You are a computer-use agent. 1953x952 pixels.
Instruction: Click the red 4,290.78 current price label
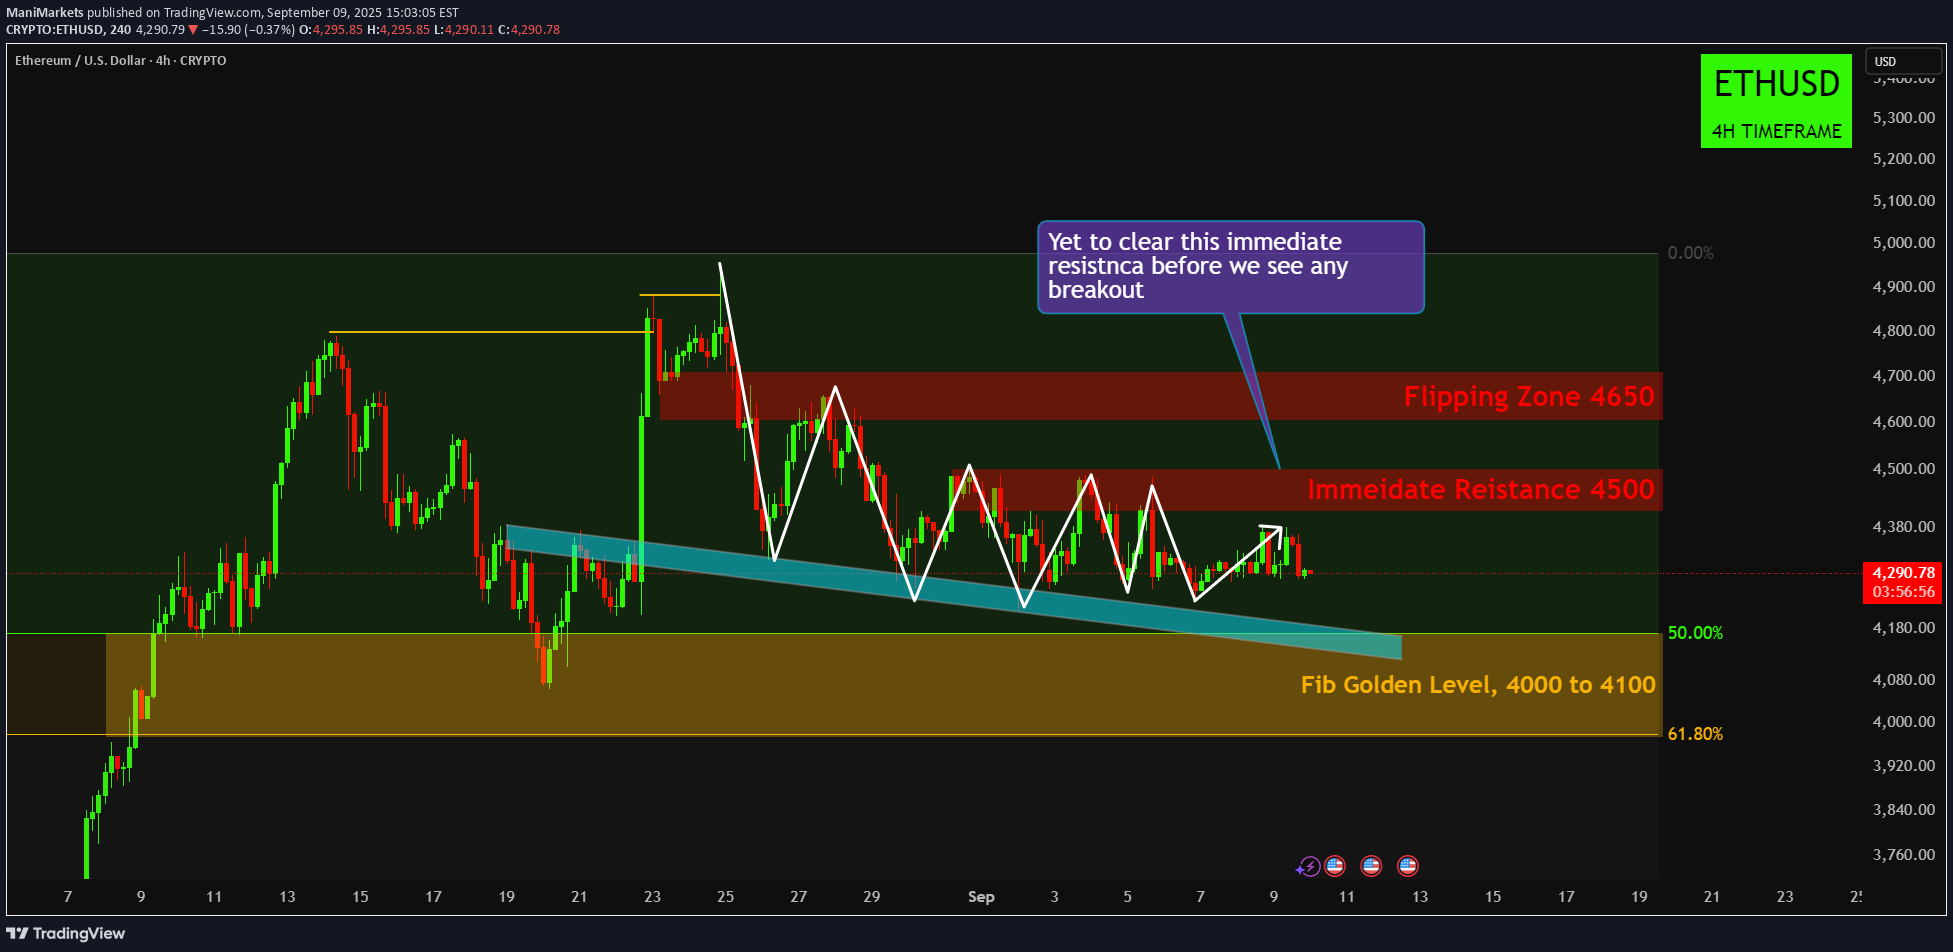click(1904, 573)
